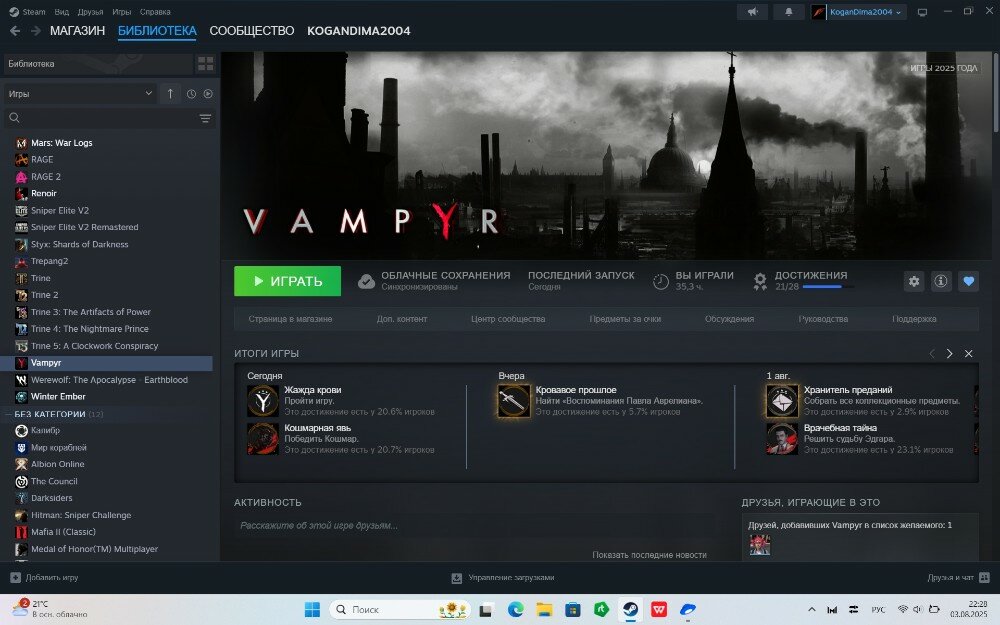
Task: Select Styx: Shards of Darkness
Action: (80, 244)
